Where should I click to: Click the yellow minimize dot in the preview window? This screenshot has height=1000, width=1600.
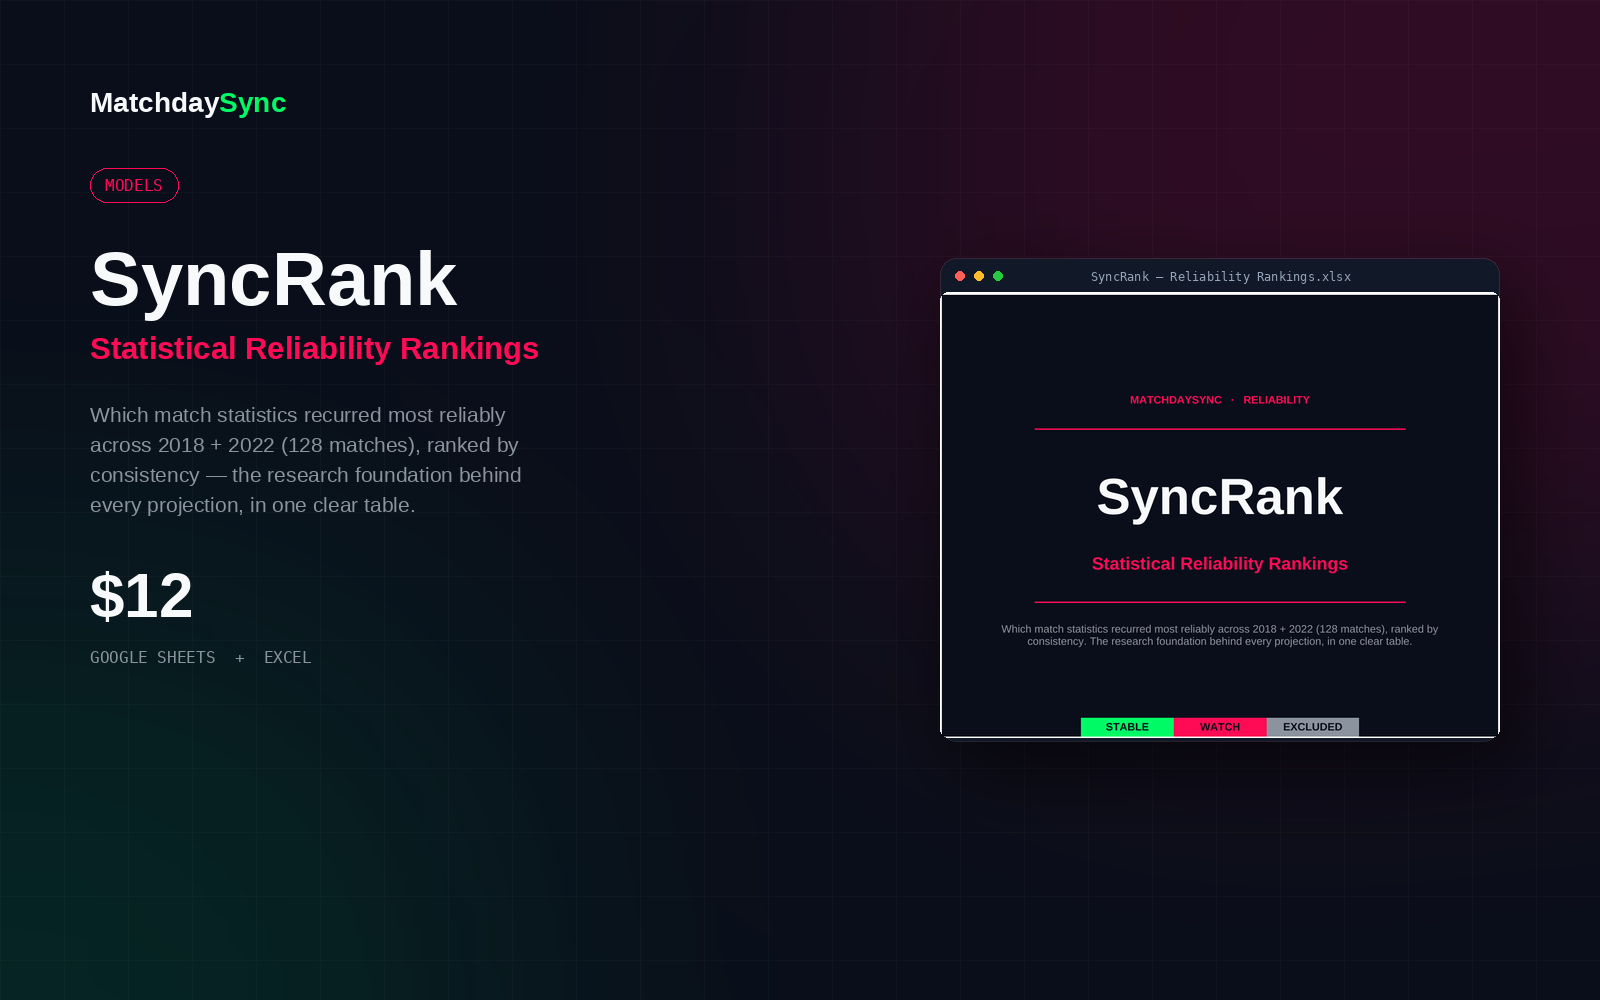979,276
